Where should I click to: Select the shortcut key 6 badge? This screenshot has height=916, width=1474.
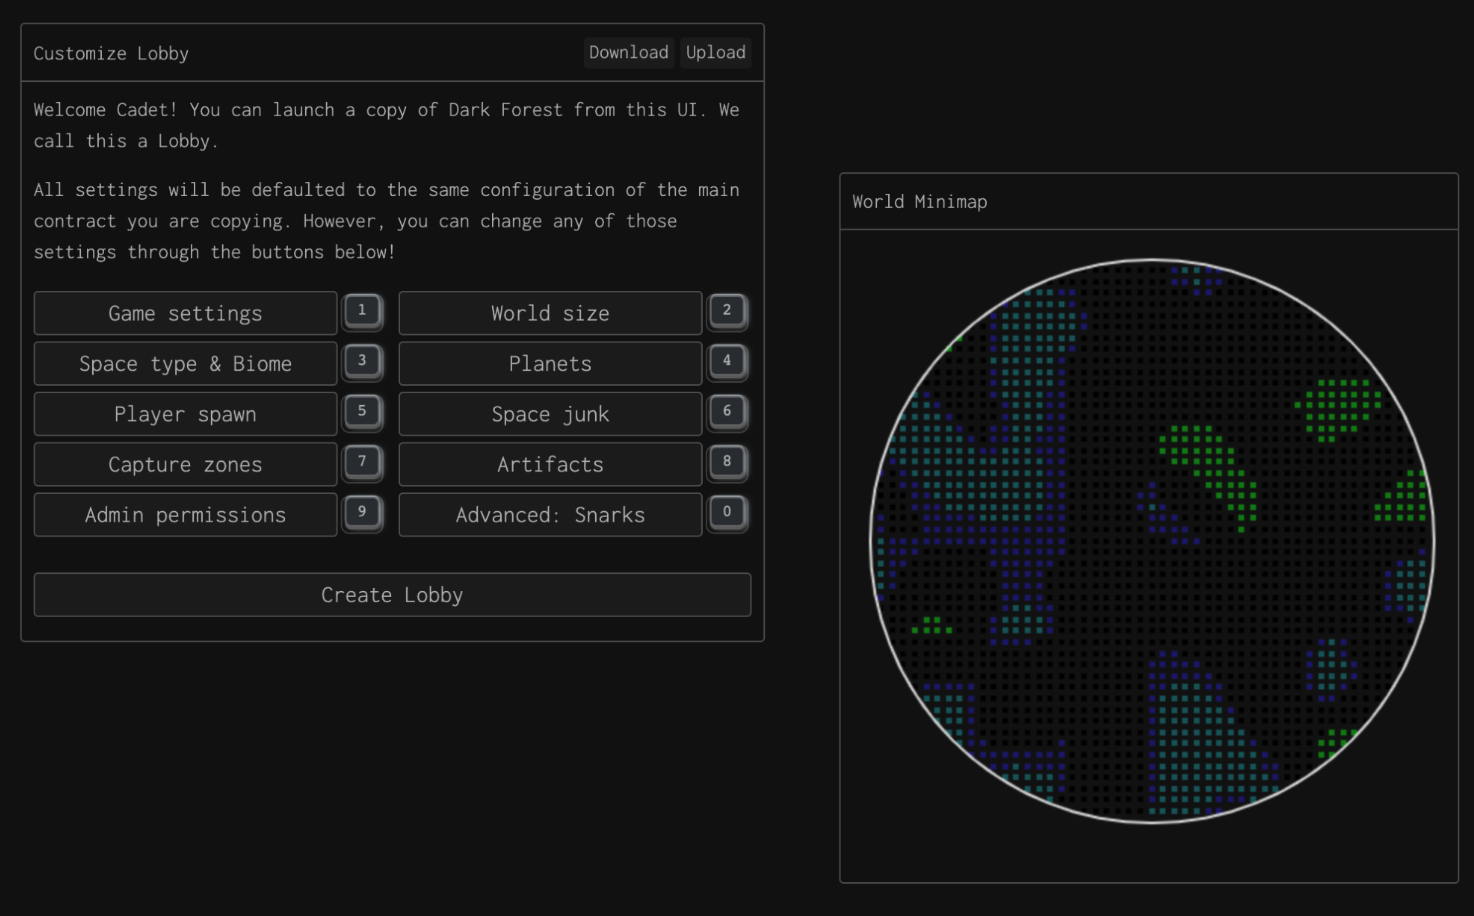click(x=727, y=412)
